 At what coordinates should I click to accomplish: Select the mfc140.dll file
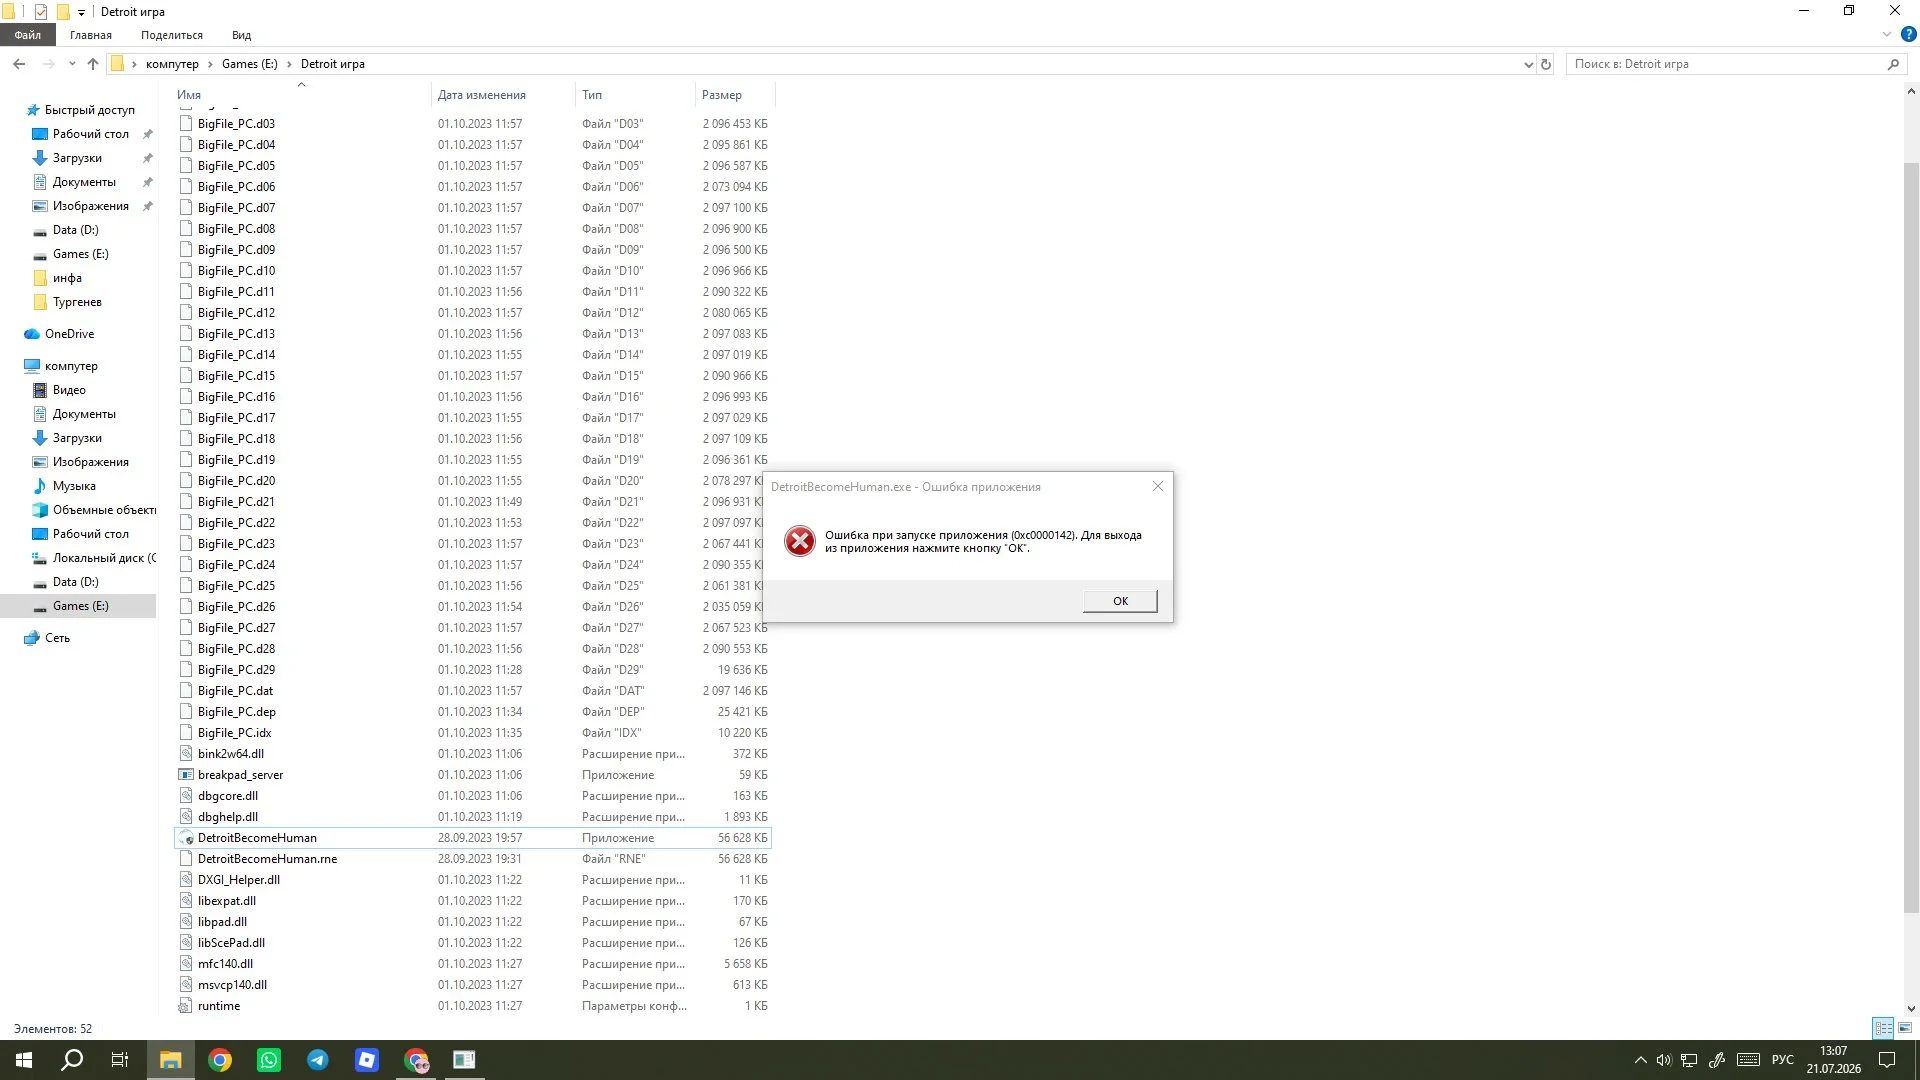coord(473,964)
